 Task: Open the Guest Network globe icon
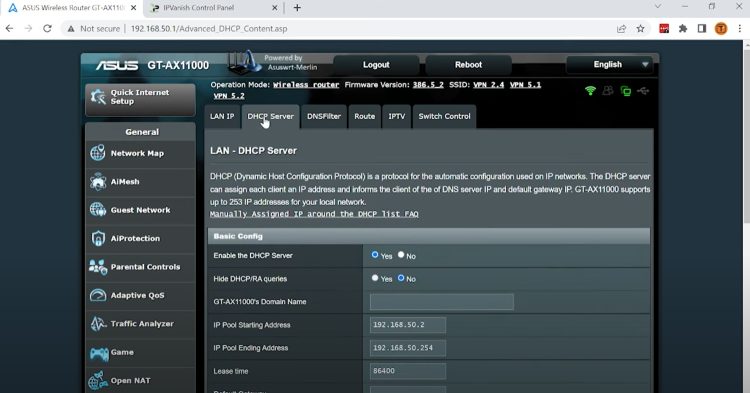click(98, 210)
